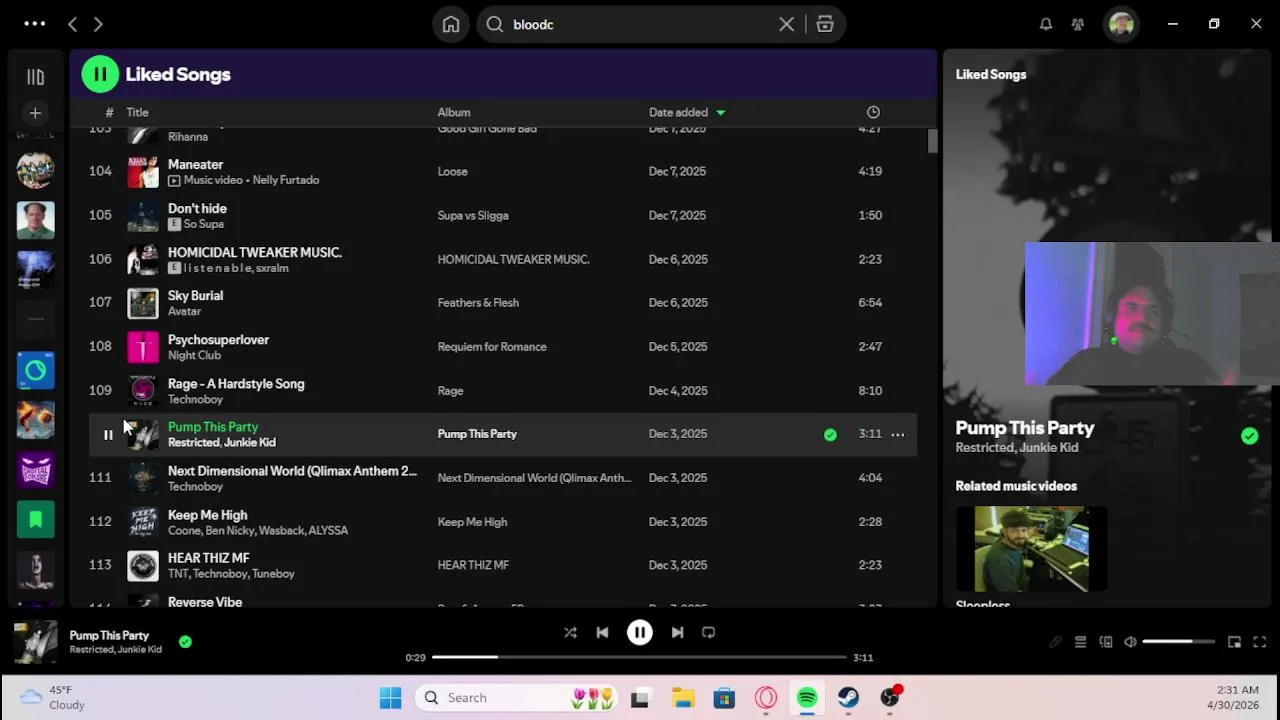This screenshot has height=720, width=1280.
Task: Open the purple mask playlist in sidebar
Action: [35, 470]
